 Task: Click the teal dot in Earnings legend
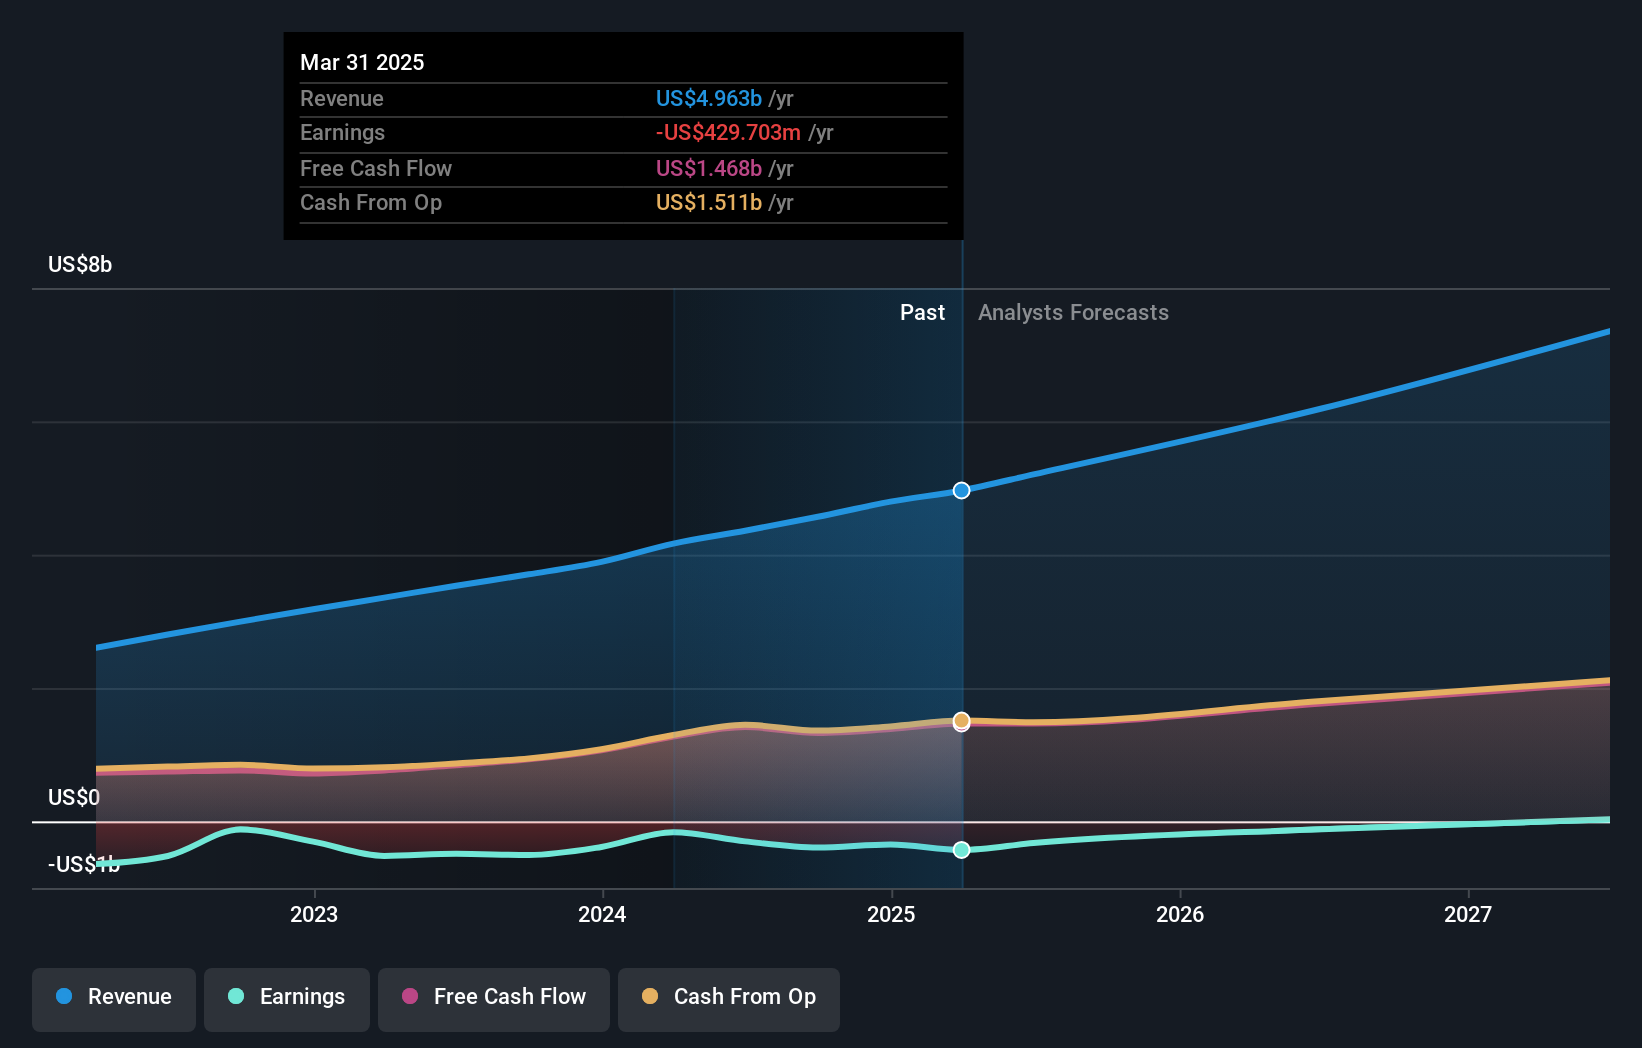tap(236, 996)
